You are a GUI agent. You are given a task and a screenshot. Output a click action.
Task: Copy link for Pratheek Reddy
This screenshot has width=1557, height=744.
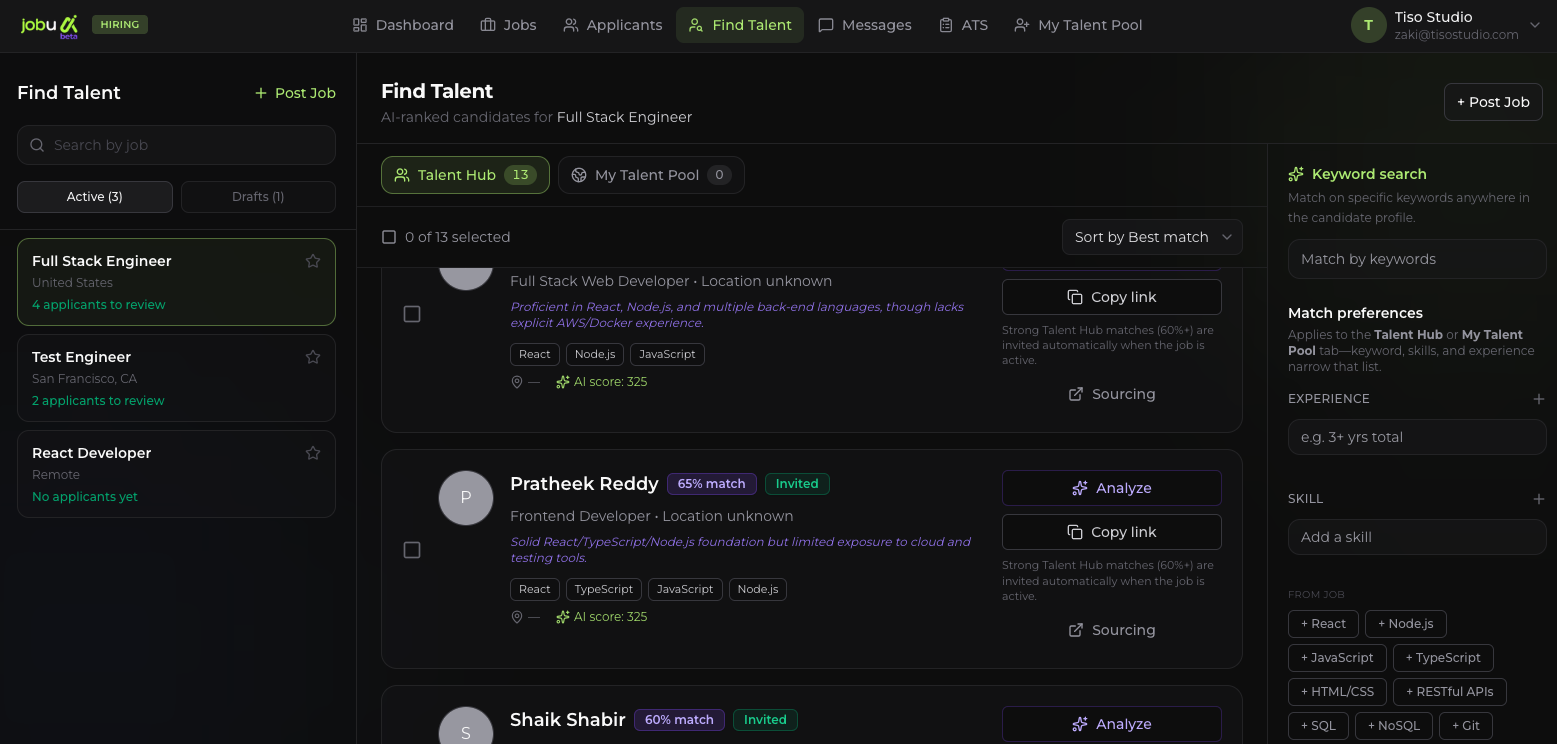1111,532
